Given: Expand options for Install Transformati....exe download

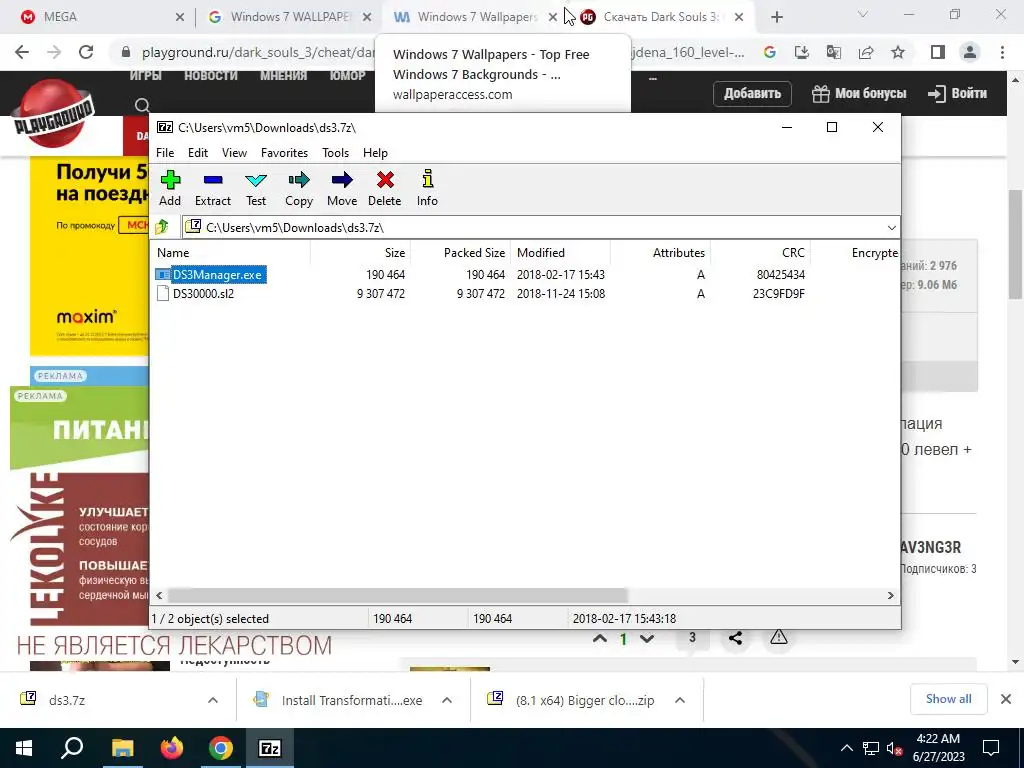Looking at the screenshot, I should tap(447, 700).
